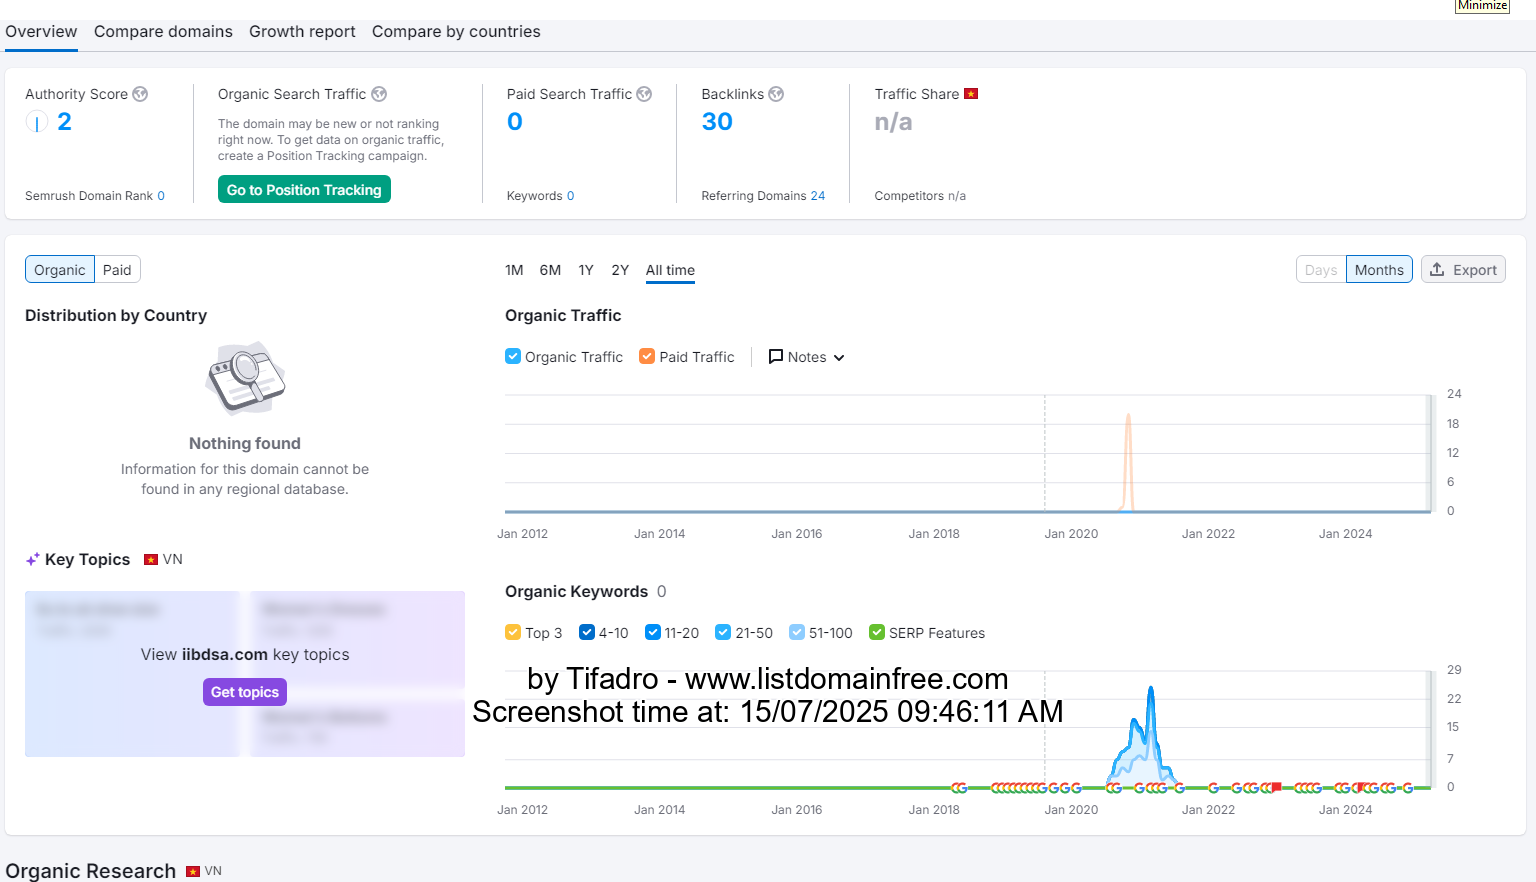
Task: Open the Paid Search Traffic 0 link
Action: point(515,122)
